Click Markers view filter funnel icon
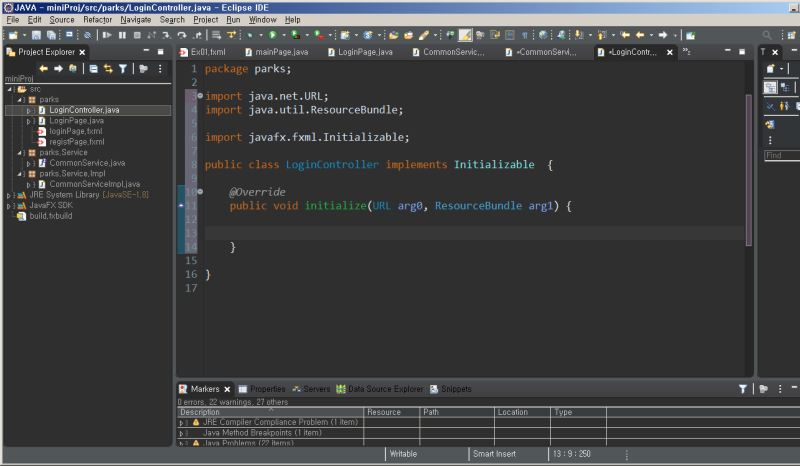Viewport: 800px width, 466px height. [x=743, y=389]
